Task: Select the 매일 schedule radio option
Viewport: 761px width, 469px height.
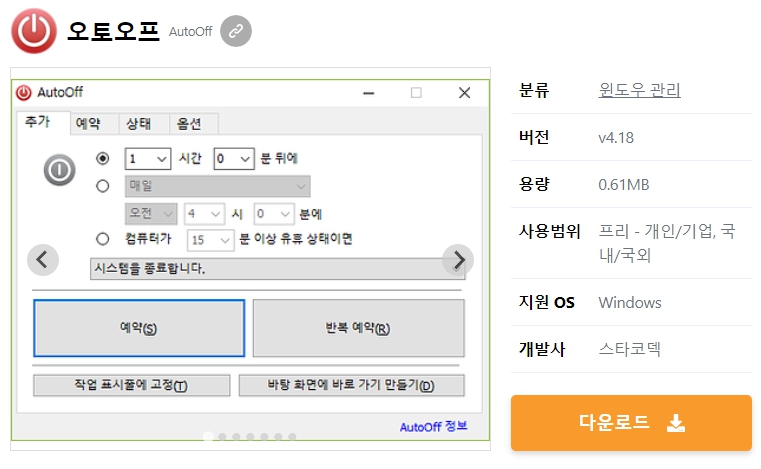Action: 102,186
